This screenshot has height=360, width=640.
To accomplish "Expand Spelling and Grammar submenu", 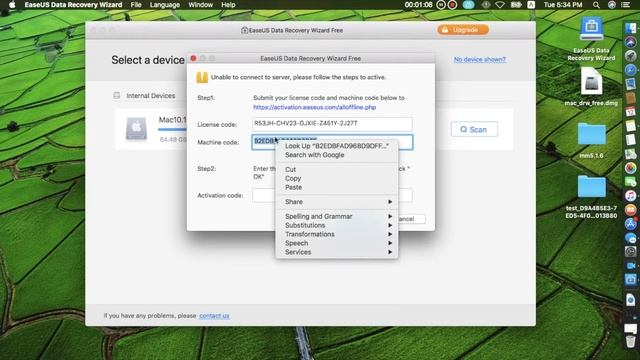I will click(337, 216).
